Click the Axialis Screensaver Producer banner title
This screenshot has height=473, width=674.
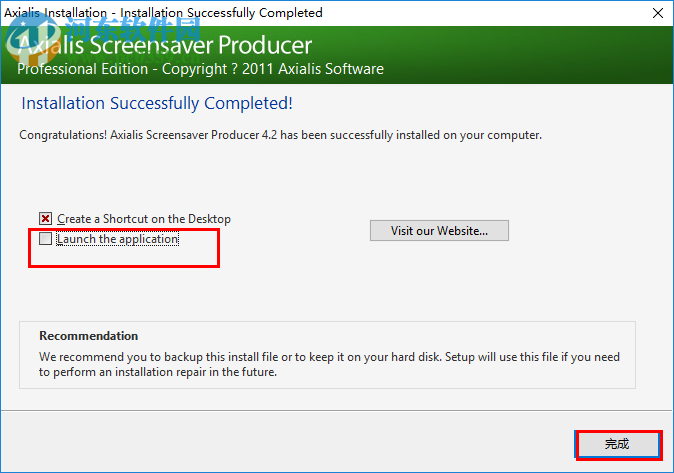(x=165, y=45)
